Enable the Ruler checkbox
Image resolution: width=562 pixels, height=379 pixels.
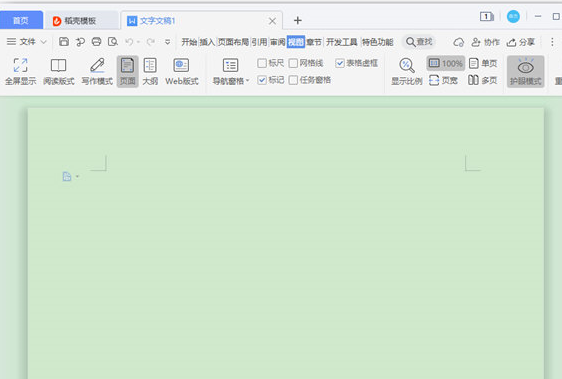[x=262, y=63]
